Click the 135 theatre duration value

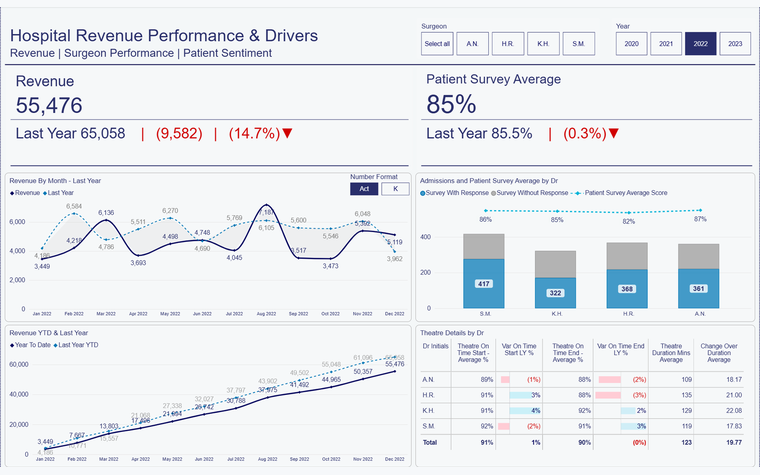tap(686, 395)
